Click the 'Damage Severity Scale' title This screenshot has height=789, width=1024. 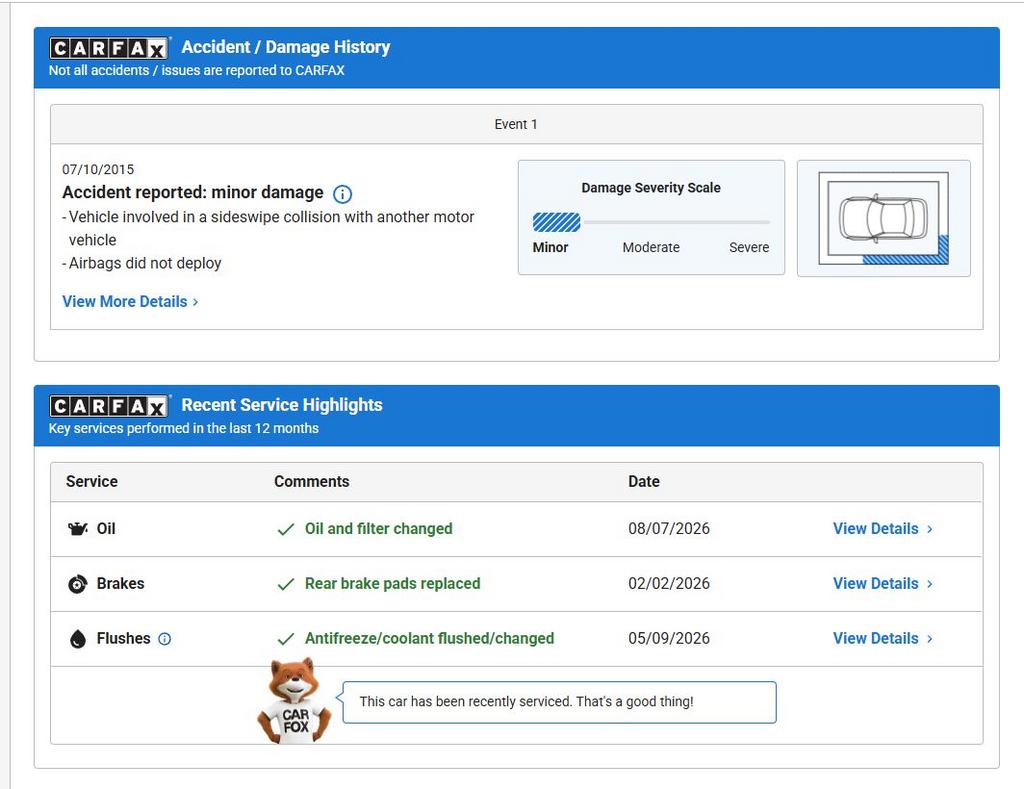coord(651,187)
